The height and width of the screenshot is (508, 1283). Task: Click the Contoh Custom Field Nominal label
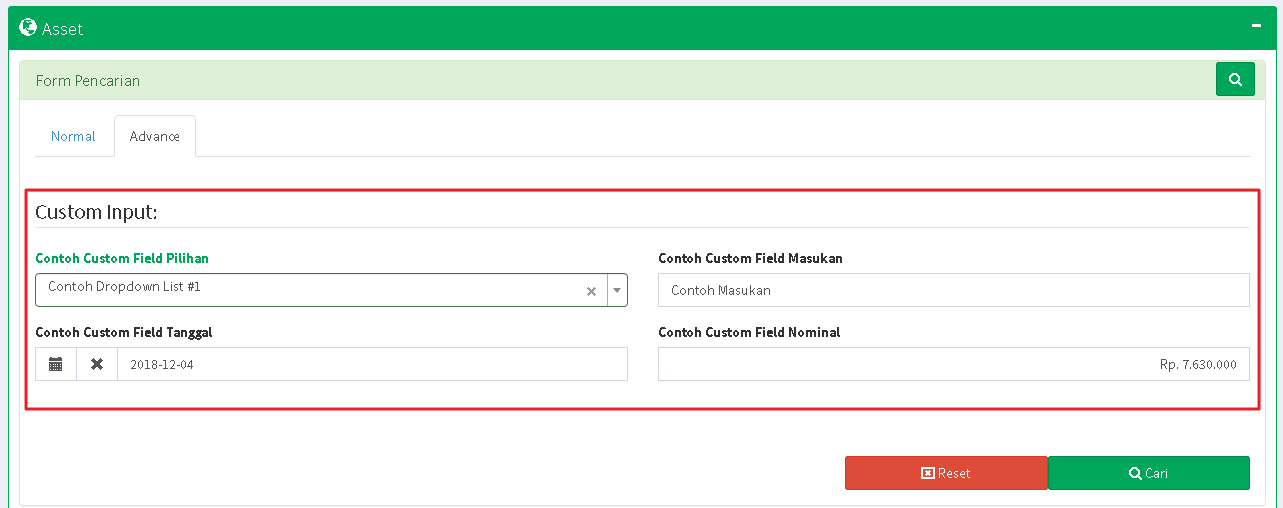click(x=749, y=332)
